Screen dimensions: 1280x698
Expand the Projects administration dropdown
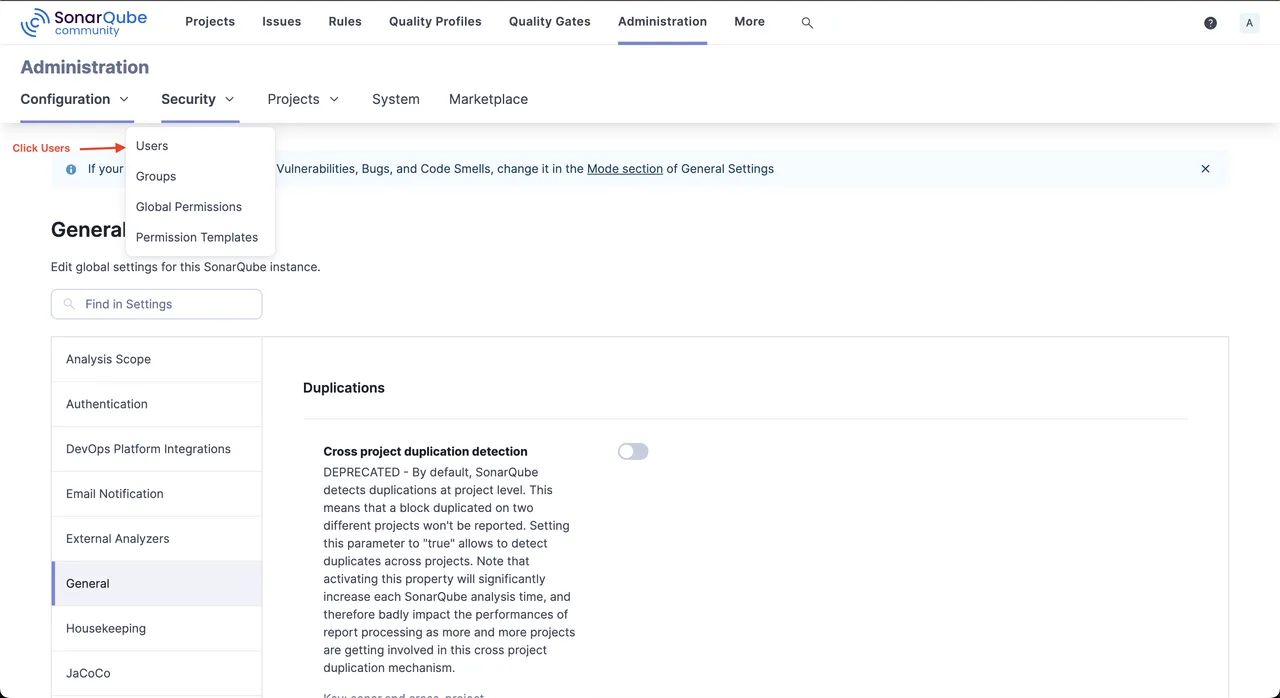click(x=303, y=99)
